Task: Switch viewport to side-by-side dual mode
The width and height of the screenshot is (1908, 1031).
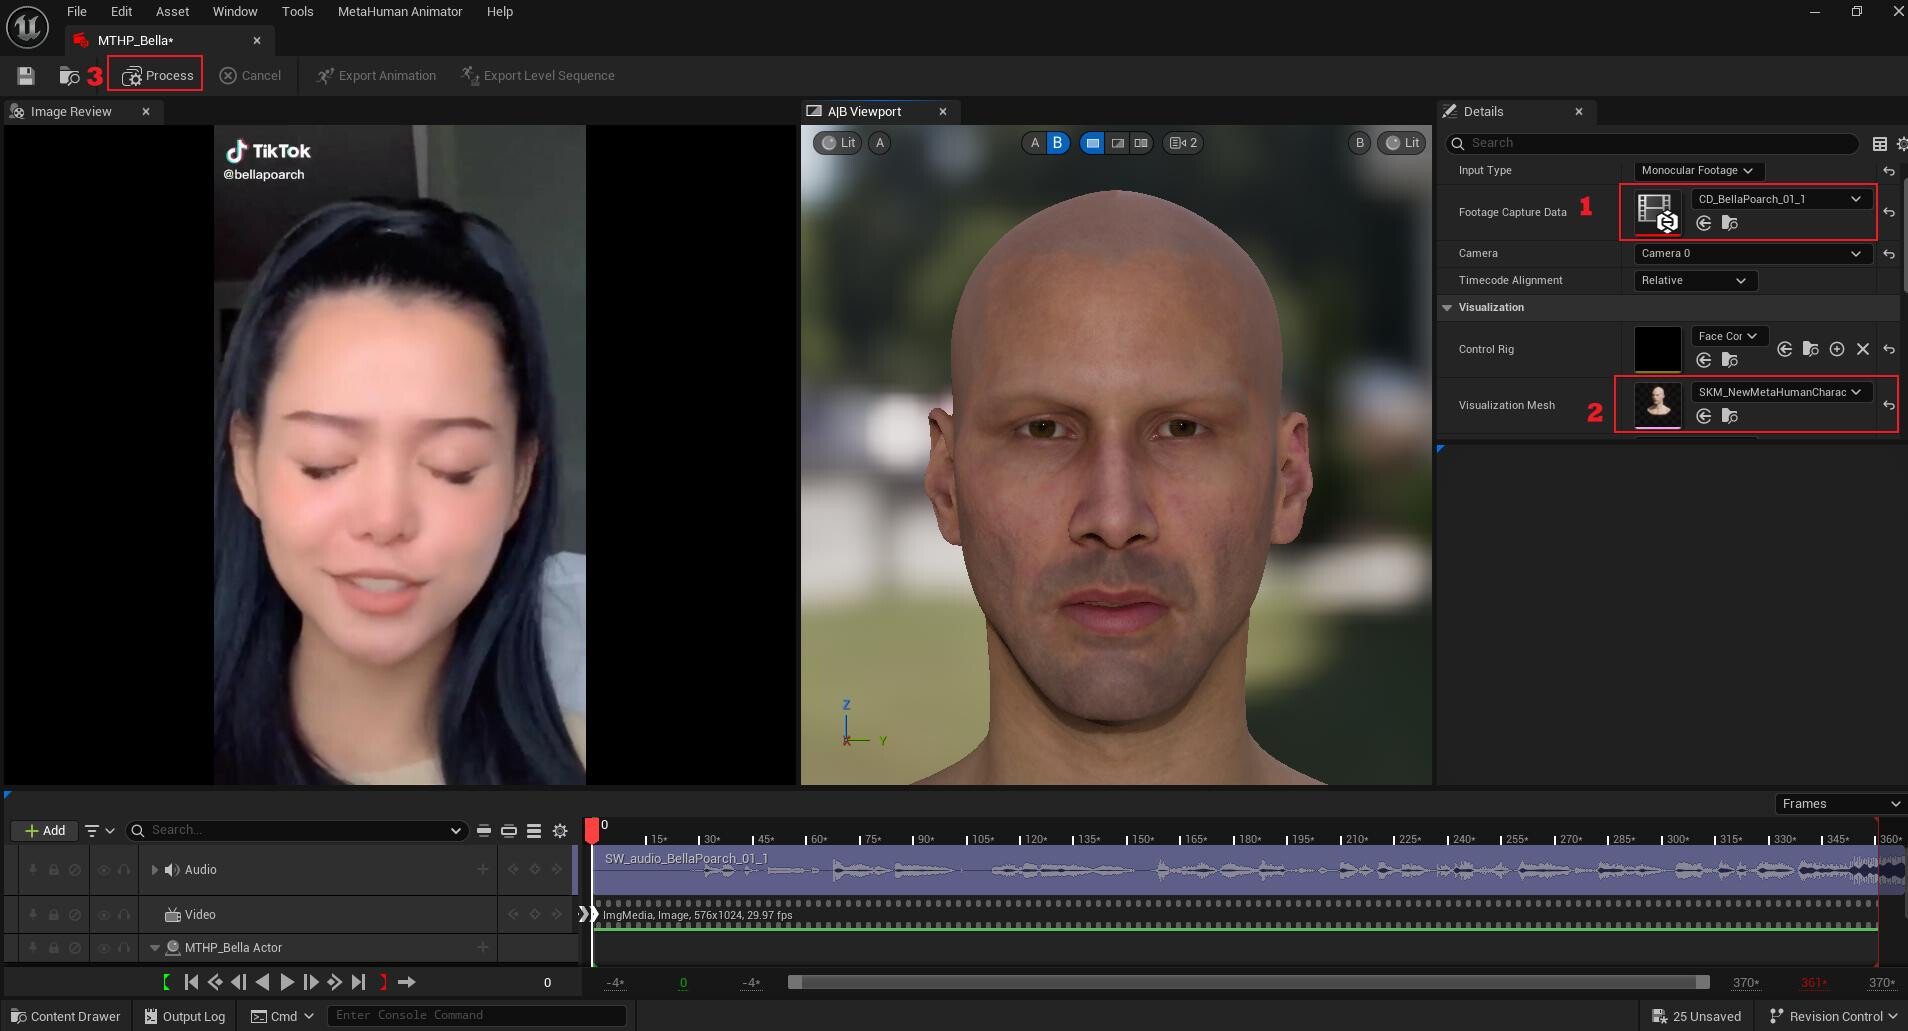Action: (1141, 143)
